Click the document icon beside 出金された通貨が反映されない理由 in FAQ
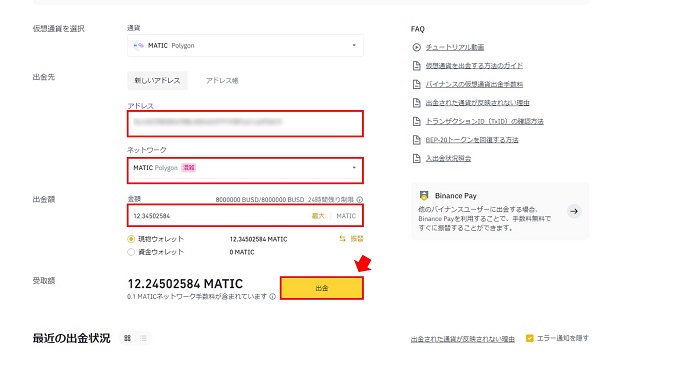The width and height of the screenshot is (680, 366). [x=416, y=103]
